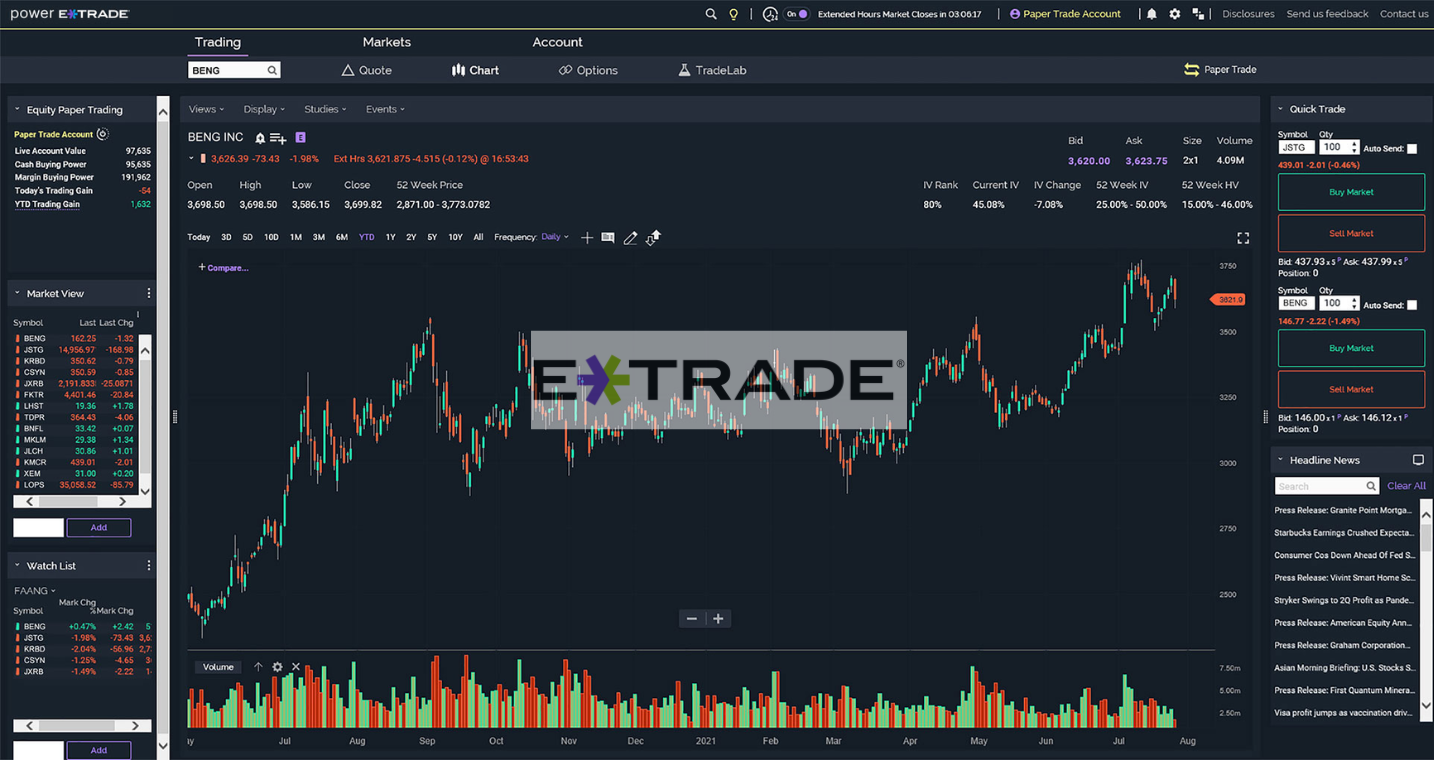Viewport: 1434px width, 760px height.
Task: Click the layout windows icon in top bar
Action: click(1198, 14)
